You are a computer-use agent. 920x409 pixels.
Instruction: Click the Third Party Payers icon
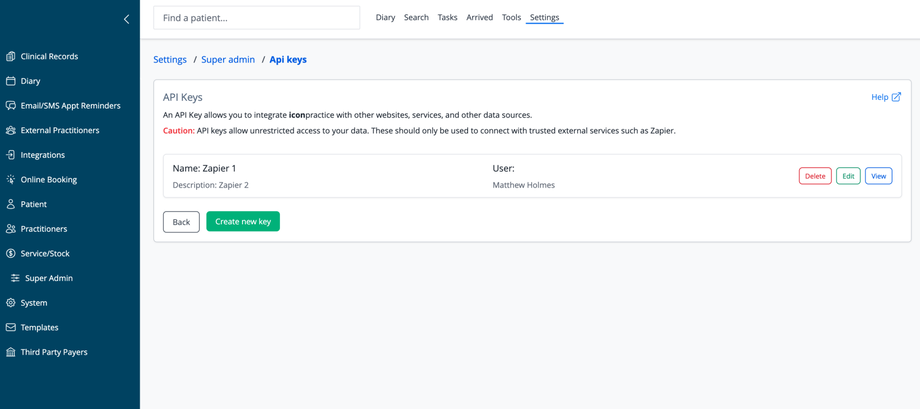coord(11,352)
